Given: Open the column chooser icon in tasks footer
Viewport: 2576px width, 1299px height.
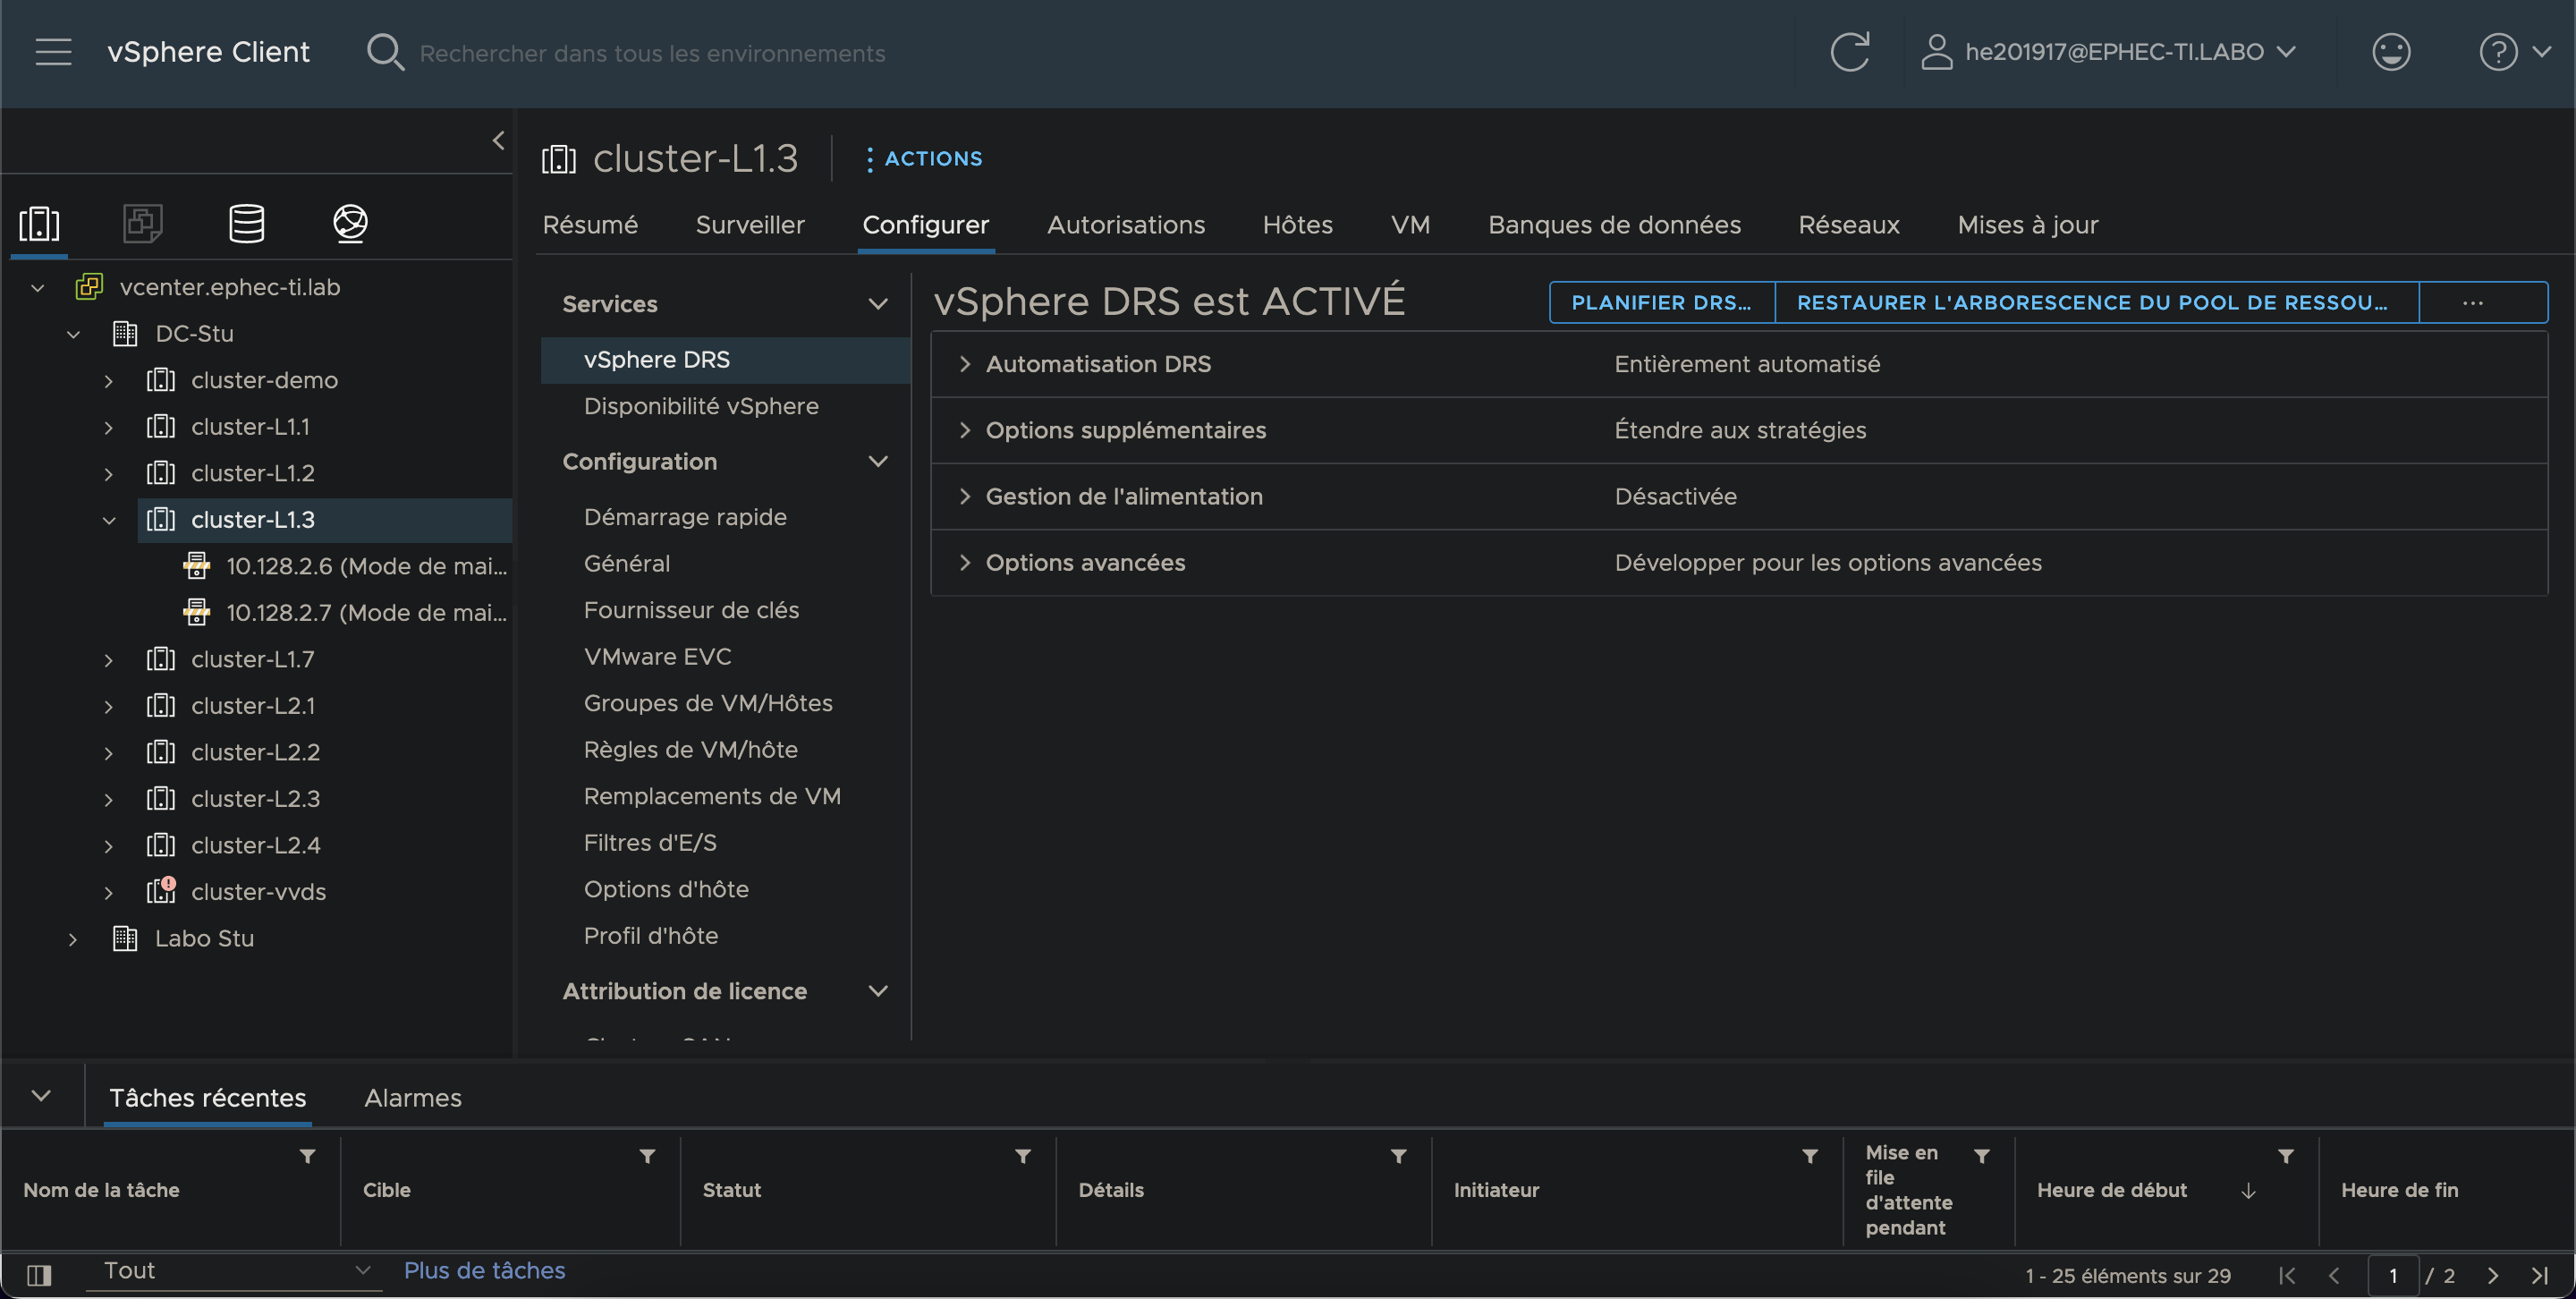Looking at the screenshot, I should tap(39, 1275).
